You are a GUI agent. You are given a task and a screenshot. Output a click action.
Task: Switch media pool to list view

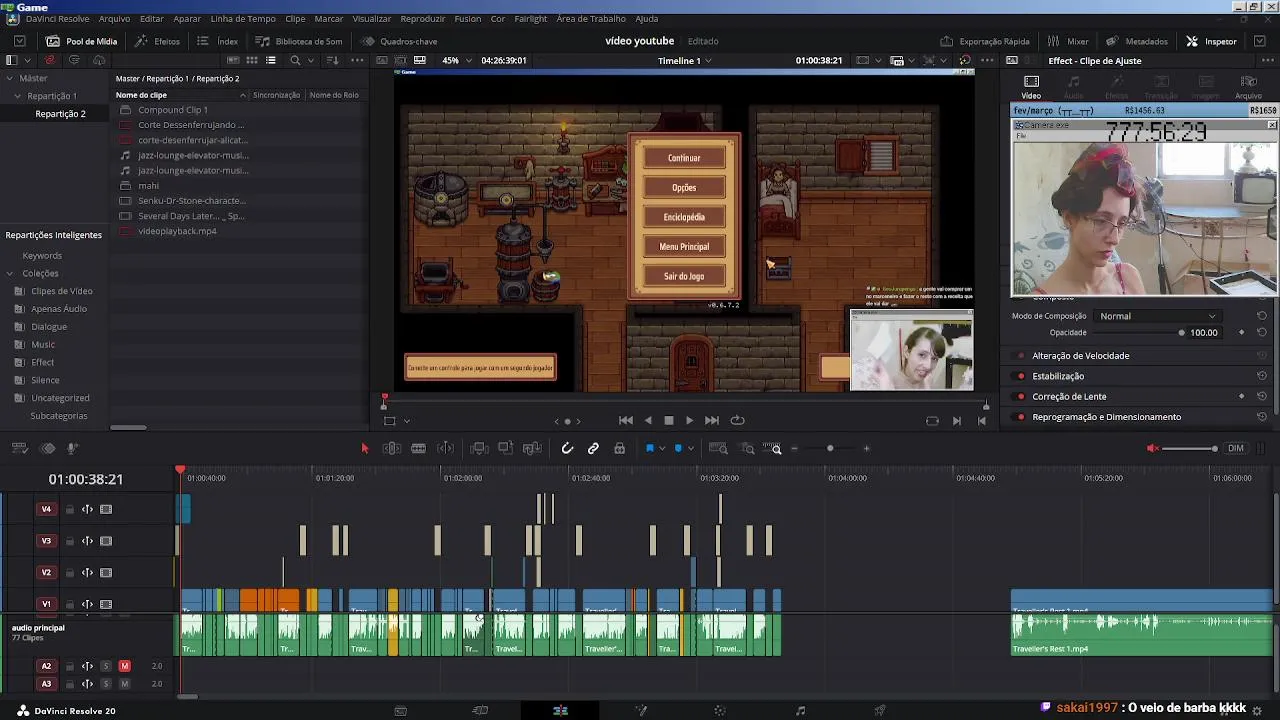(271, 61)
